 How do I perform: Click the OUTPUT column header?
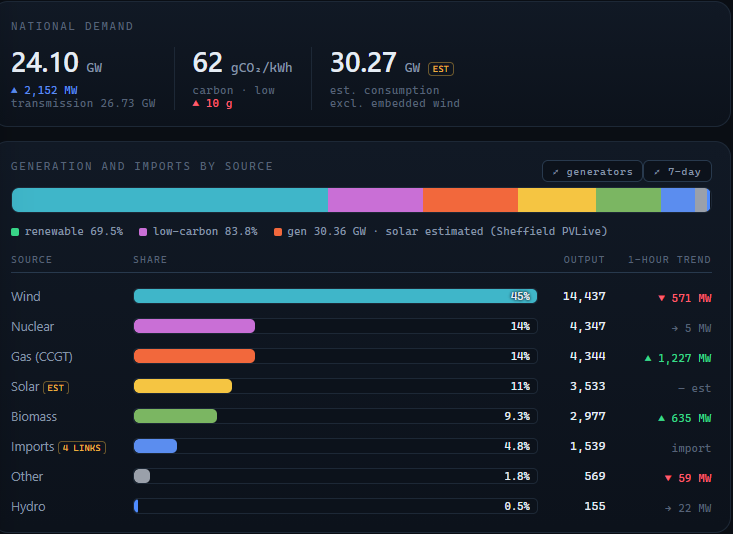click(x=584, y=260)
